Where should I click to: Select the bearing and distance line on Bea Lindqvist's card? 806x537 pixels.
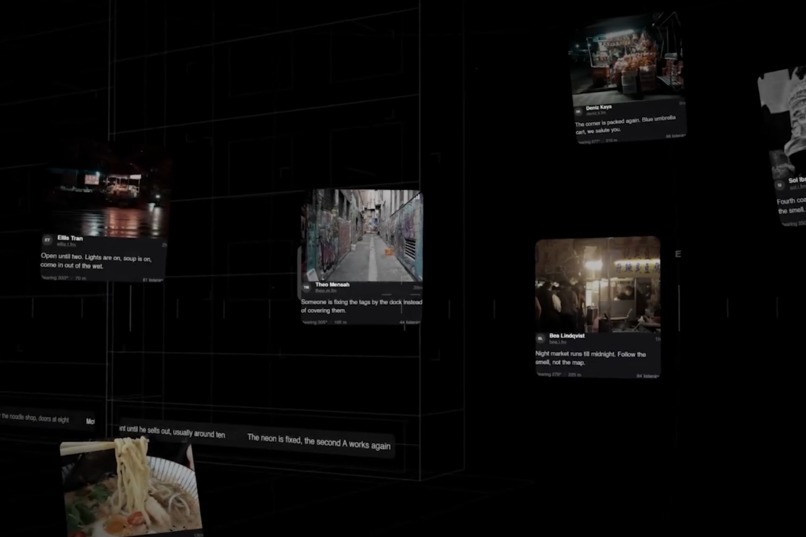559,374
